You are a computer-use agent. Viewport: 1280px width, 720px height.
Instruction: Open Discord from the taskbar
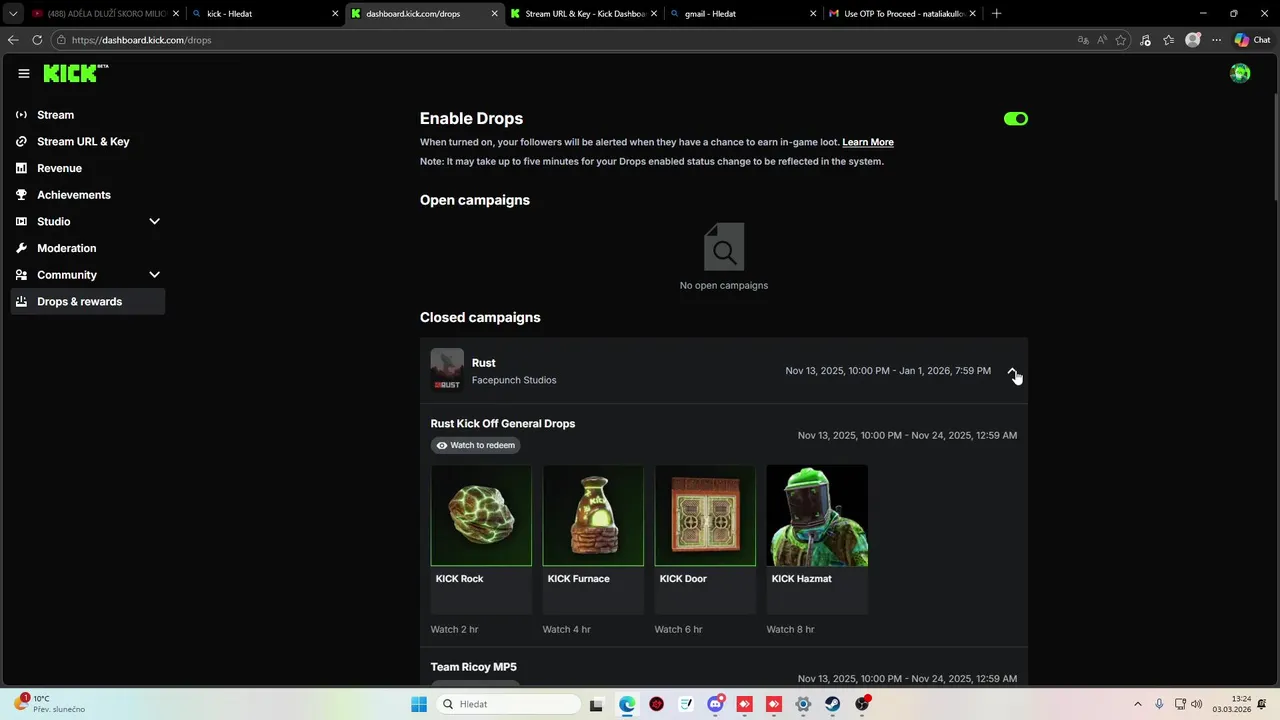click(715, 704)
